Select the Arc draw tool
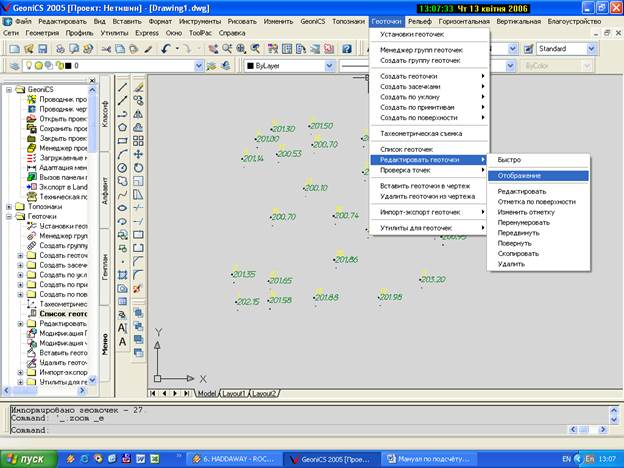This screenshot has width=624, height=468. point(123,154)
